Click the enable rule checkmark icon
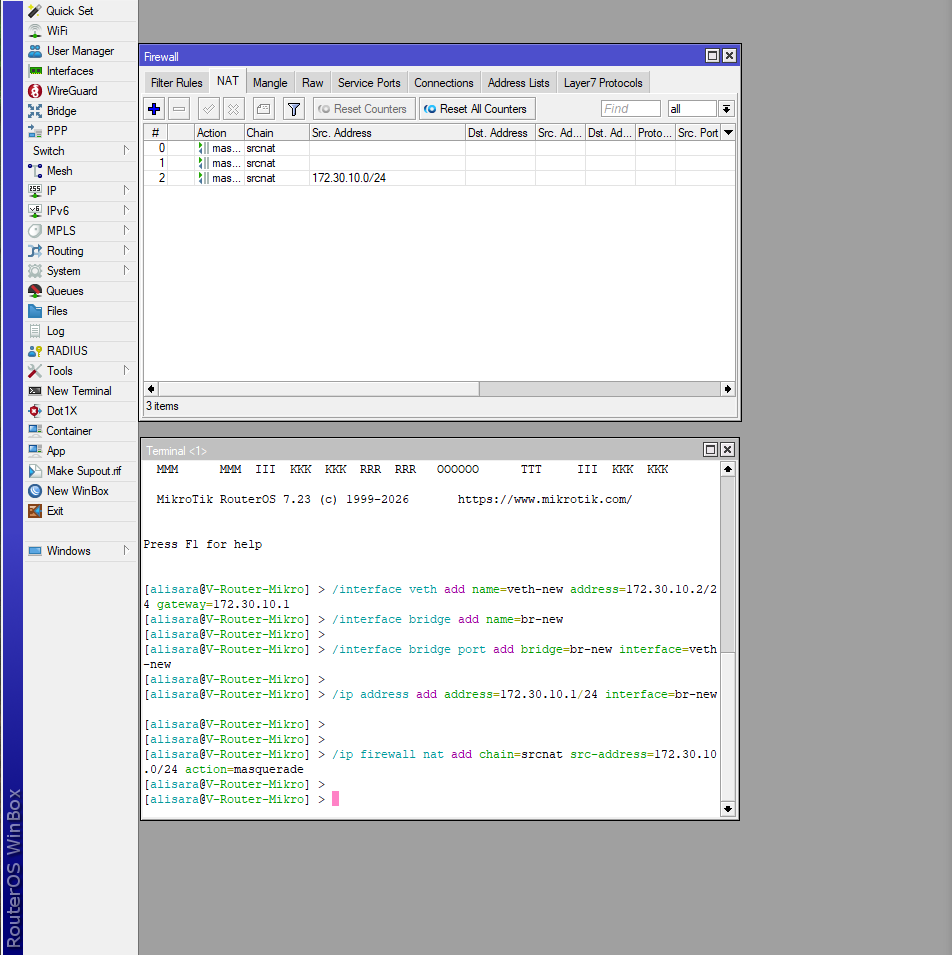 tap(209, 109)
